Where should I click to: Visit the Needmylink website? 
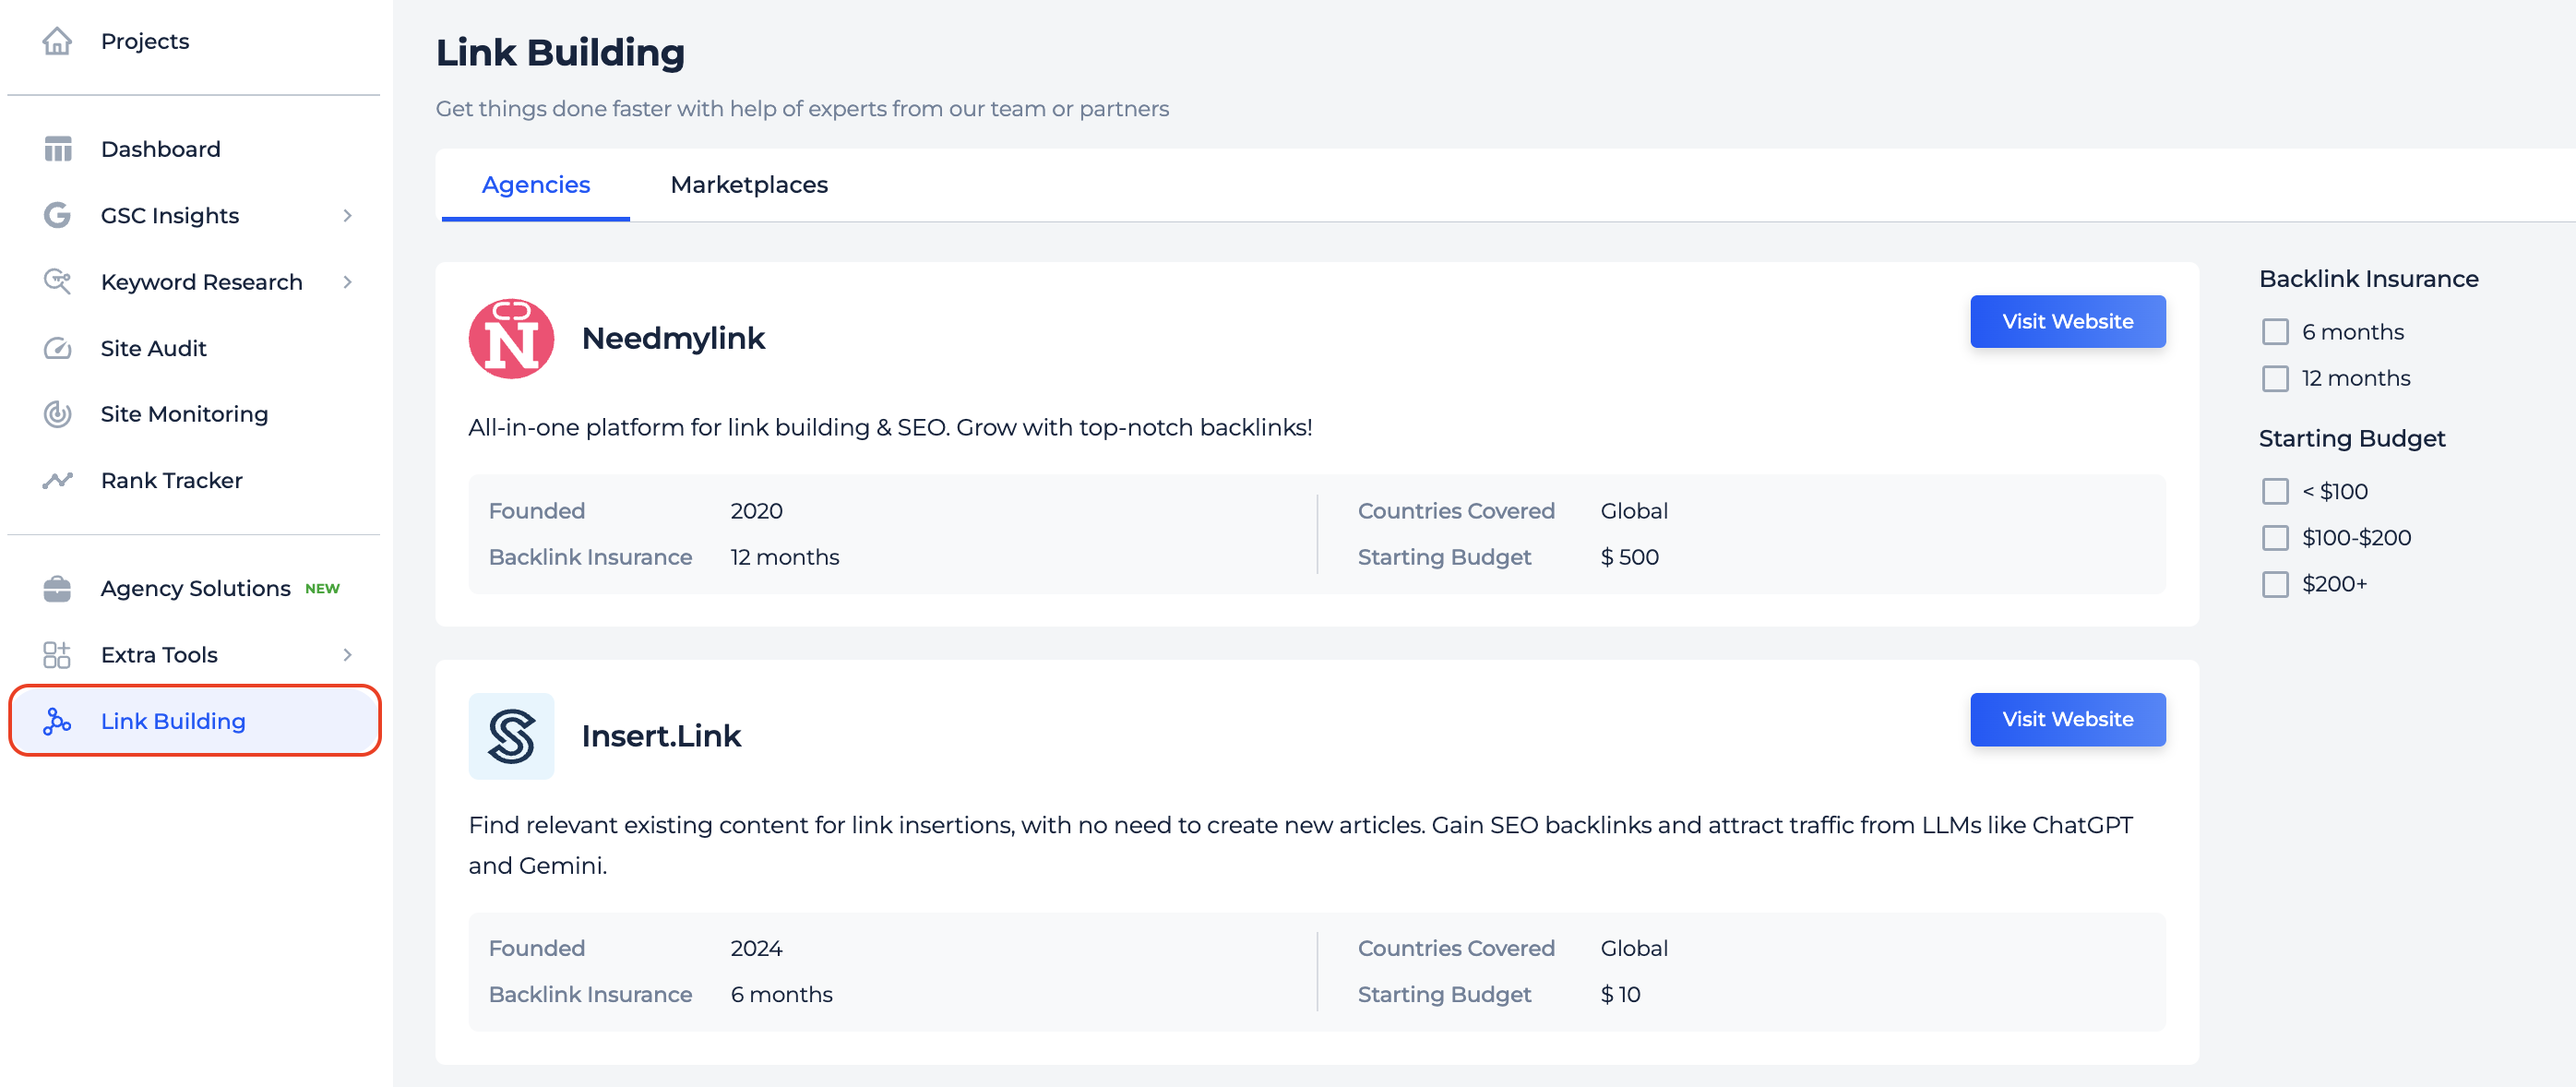(2067, 321)
